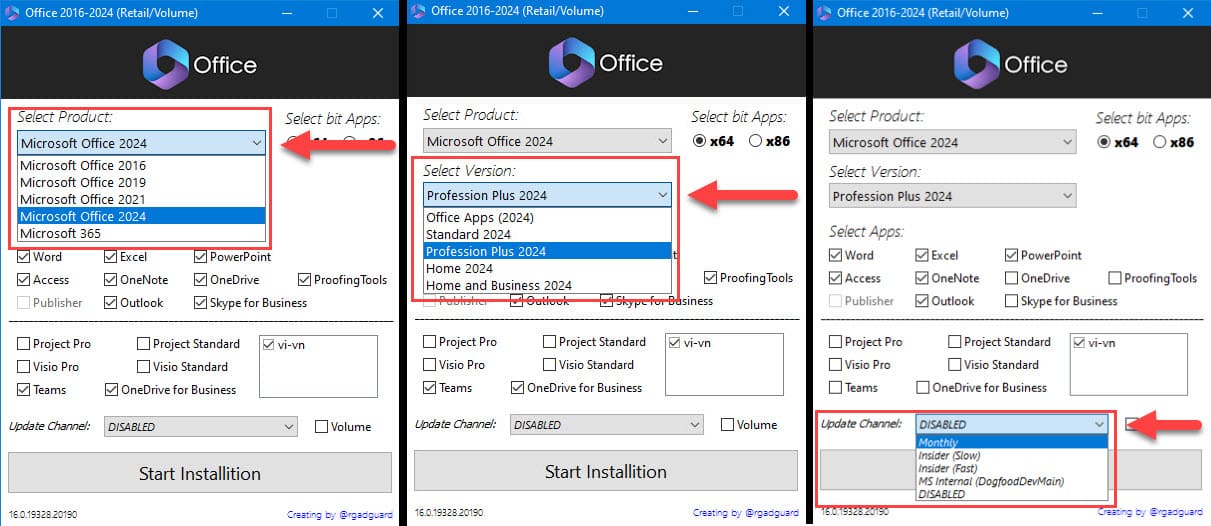The height and width of the screenshot is (526, 1211).
Task: Open Update Channel dropdown in middle window
Action: (607, 425)
